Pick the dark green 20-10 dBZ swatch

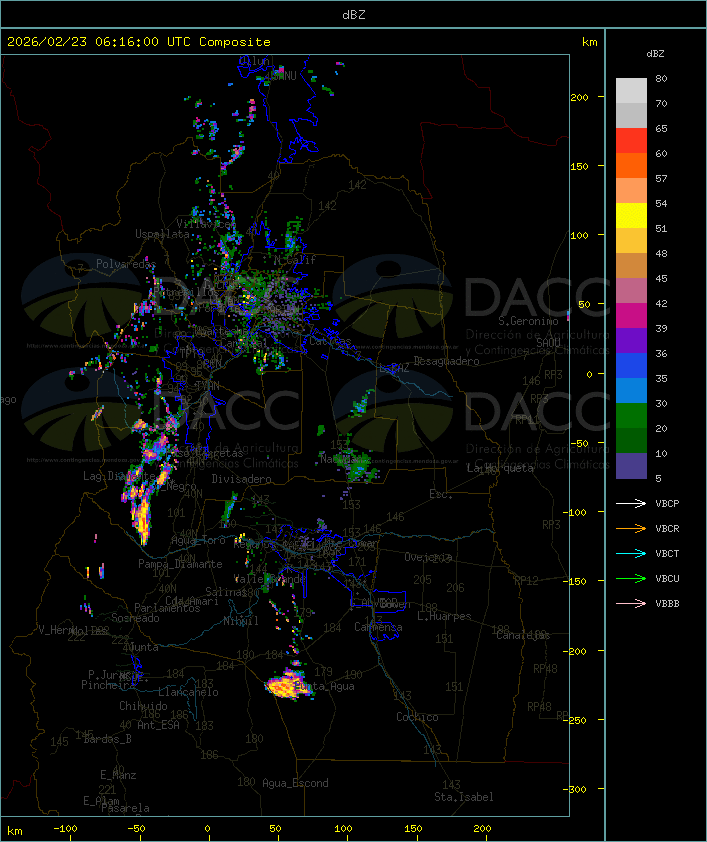click(631, 441)
